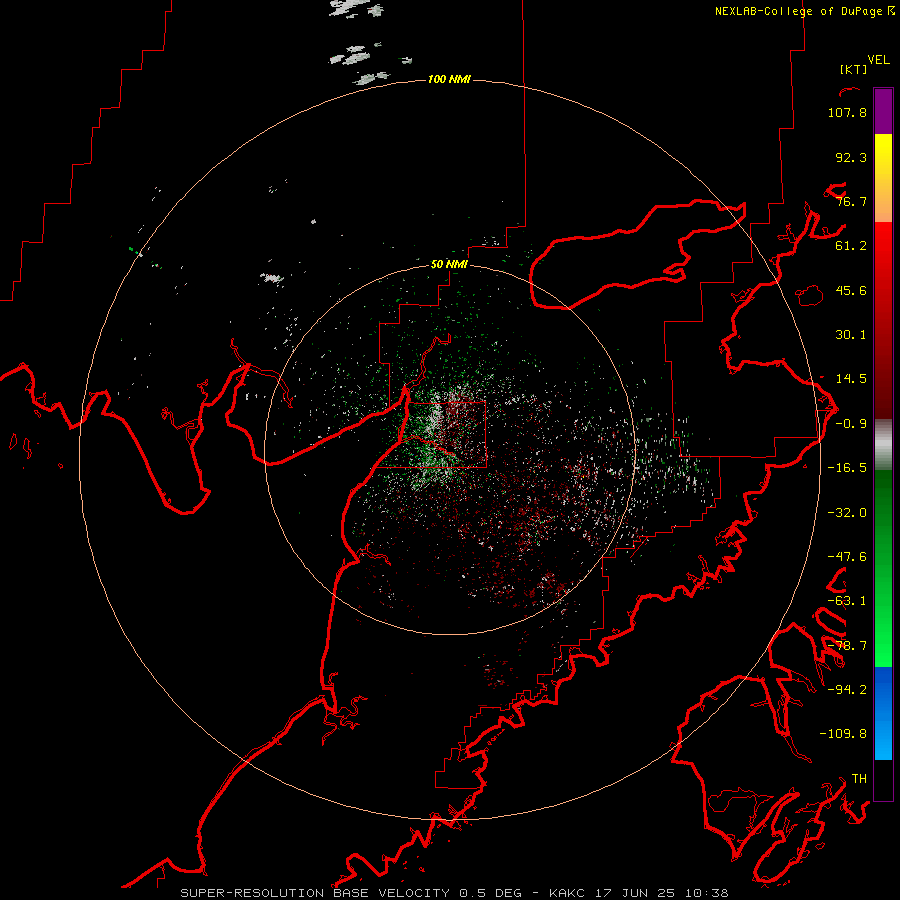Image resolution: width=900 pixels, height=900 pixels.
Task: Click the 17 JUN 25 10:38 timestamp
Action: pyautogui.click(x=662, y=893)
